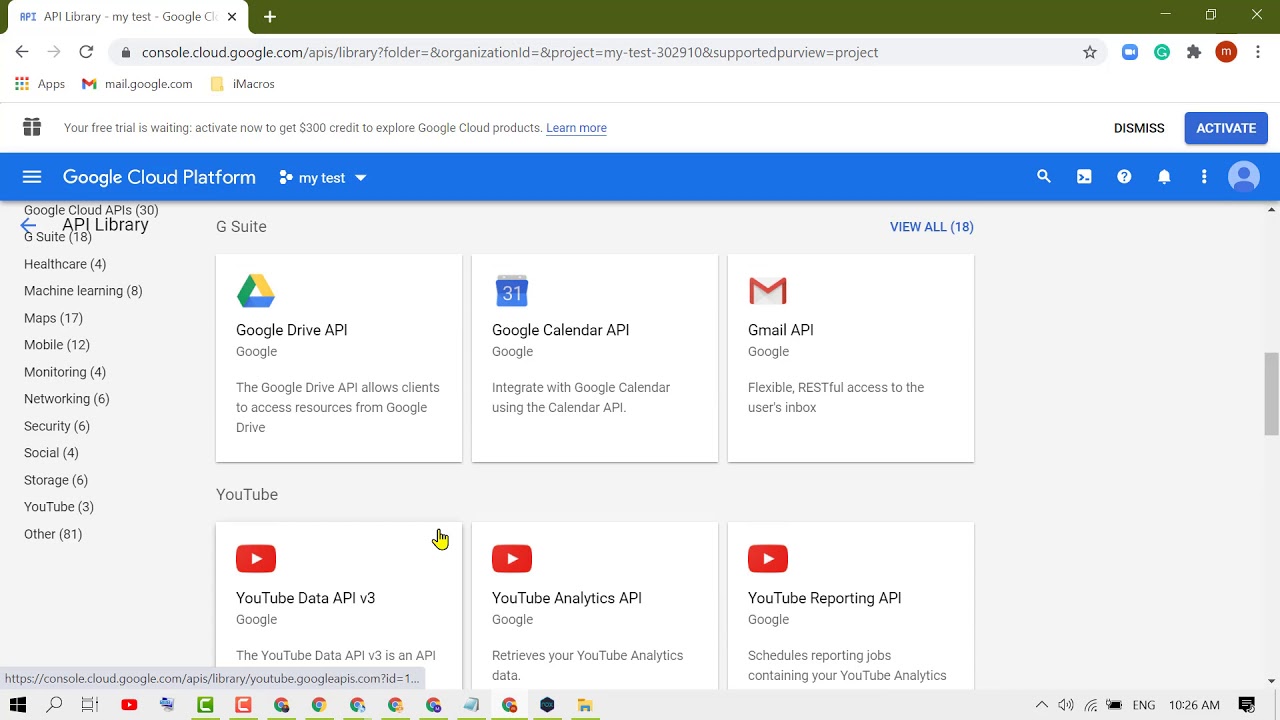Open File Explorer from the taskbar
The image size is (1280, 720).
[585, 705]
